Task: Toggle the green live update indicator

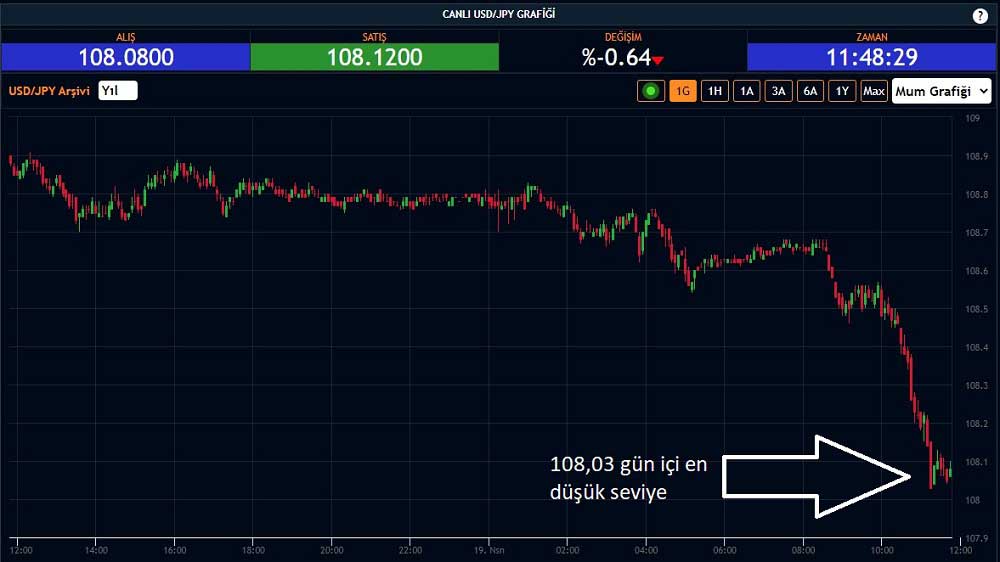Action: pos(651,91)
